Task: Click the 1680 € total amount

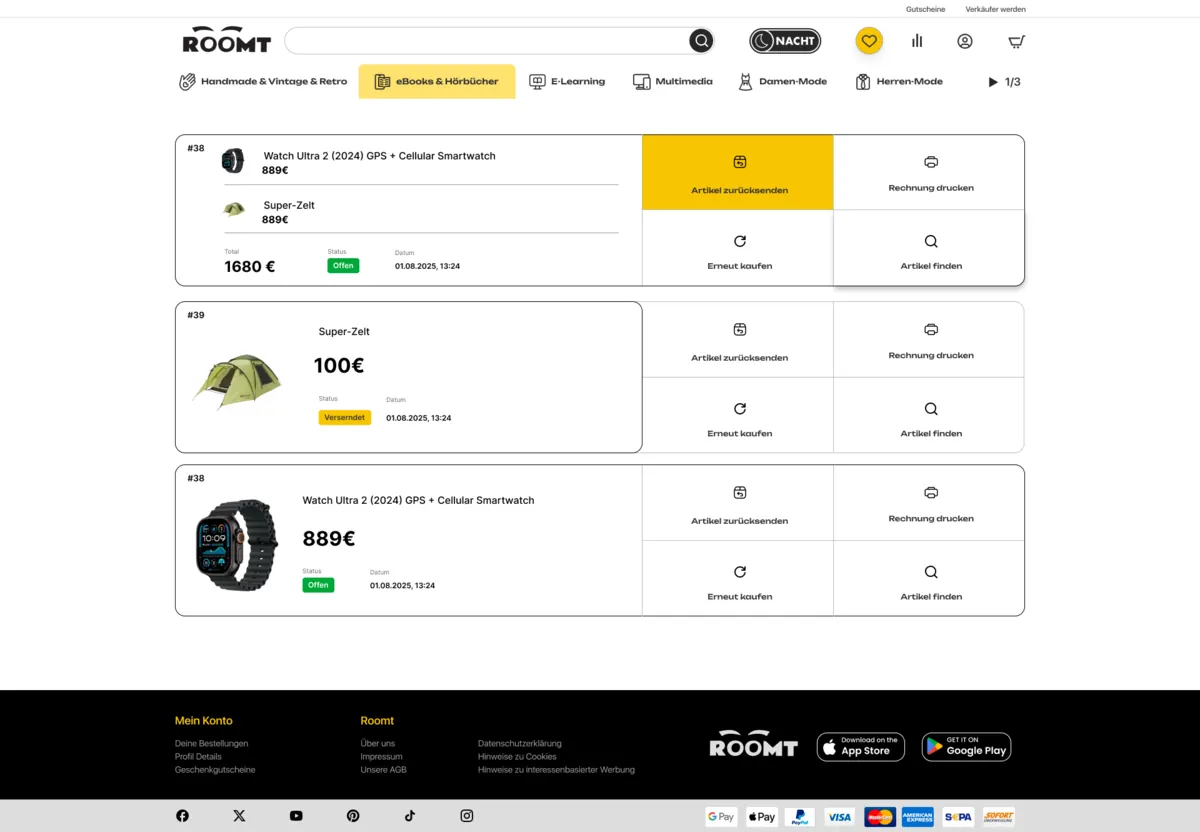Action: pos(250,267)
